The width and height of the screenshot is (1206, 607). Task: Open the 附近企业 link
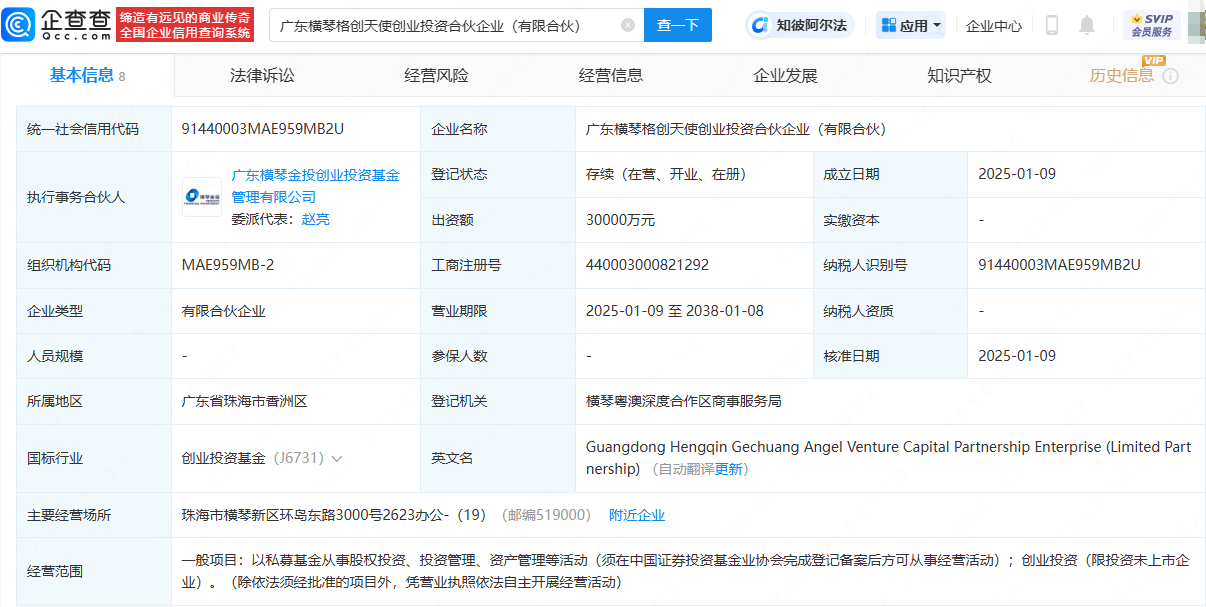coord(637,515)
